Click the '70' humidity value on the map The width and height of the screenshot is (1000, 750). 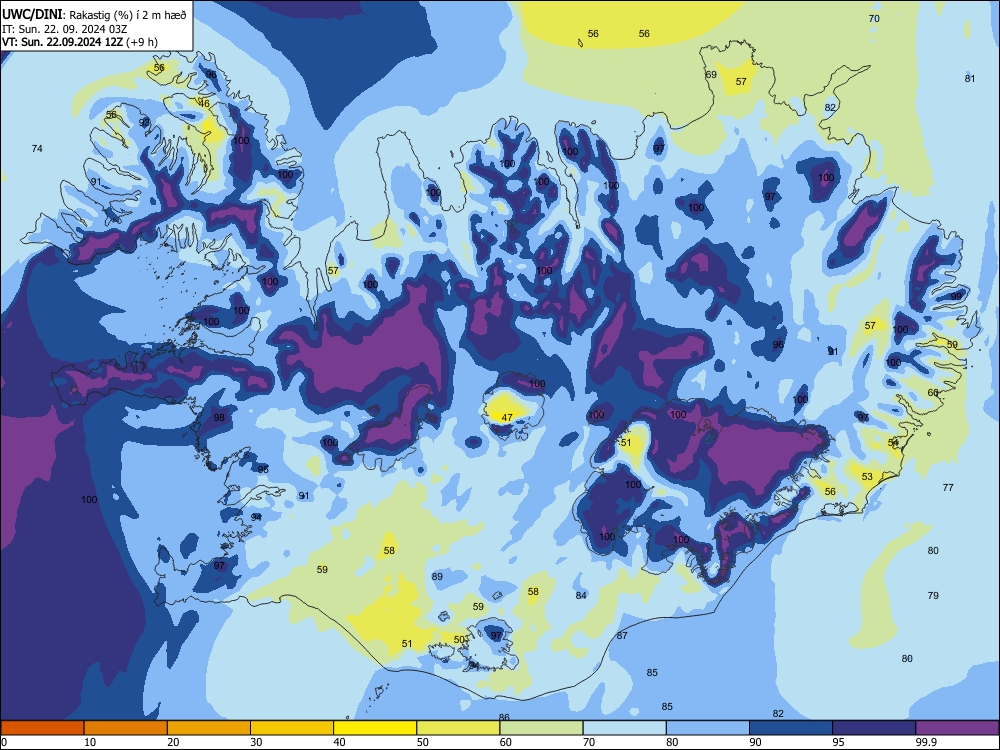[874, 19]
